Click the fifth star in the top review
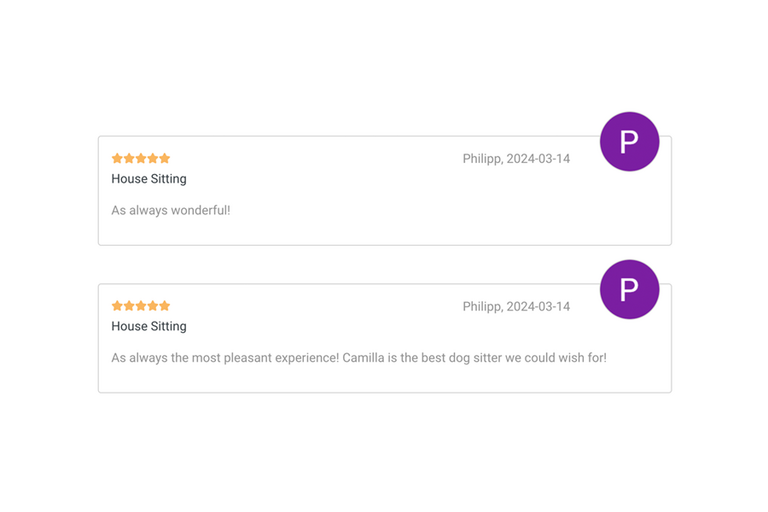Screen dimensions: 768x512 [165, 158]
